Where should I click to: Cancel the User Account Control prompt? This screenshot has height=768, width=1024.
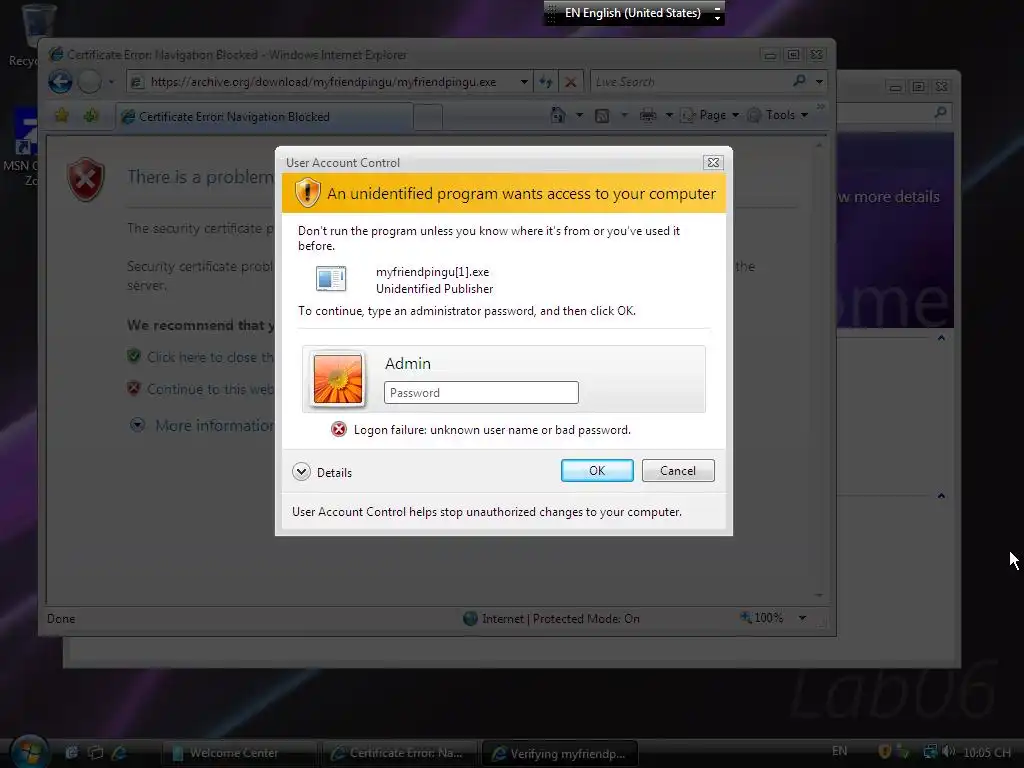pyautogui.click(x=678, y=470)
